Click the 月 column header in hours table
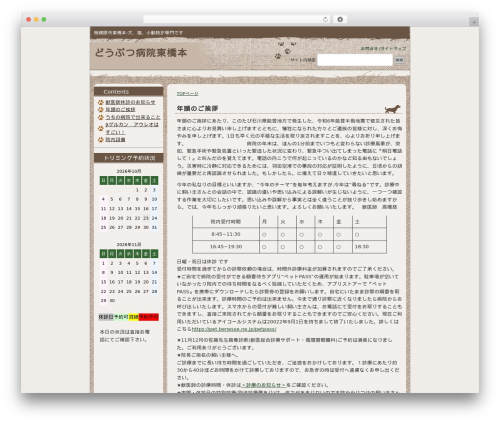 [x=268, y=222]
